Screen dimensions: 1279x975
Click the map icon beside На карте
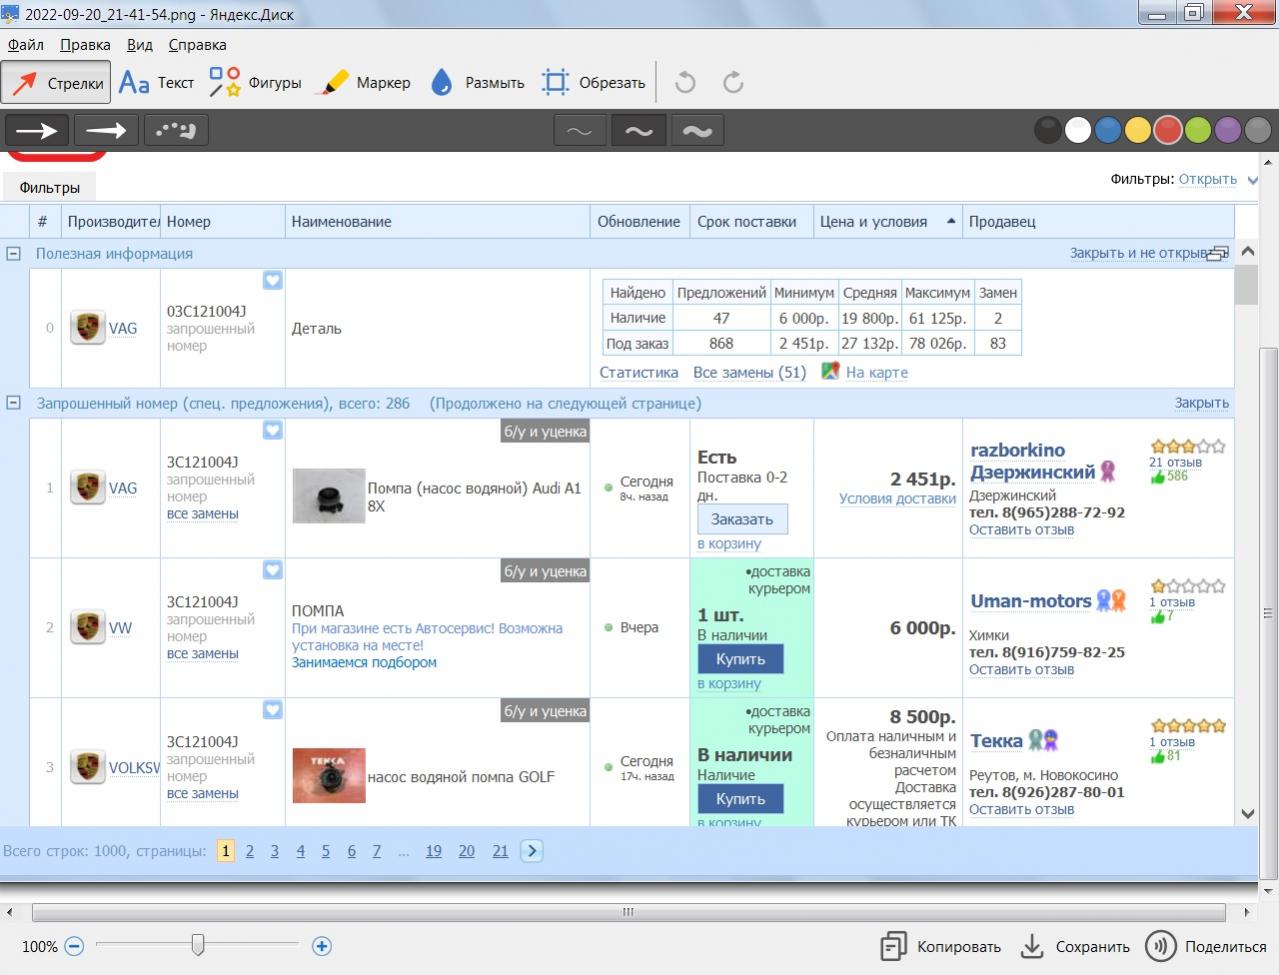click(830, 371)
